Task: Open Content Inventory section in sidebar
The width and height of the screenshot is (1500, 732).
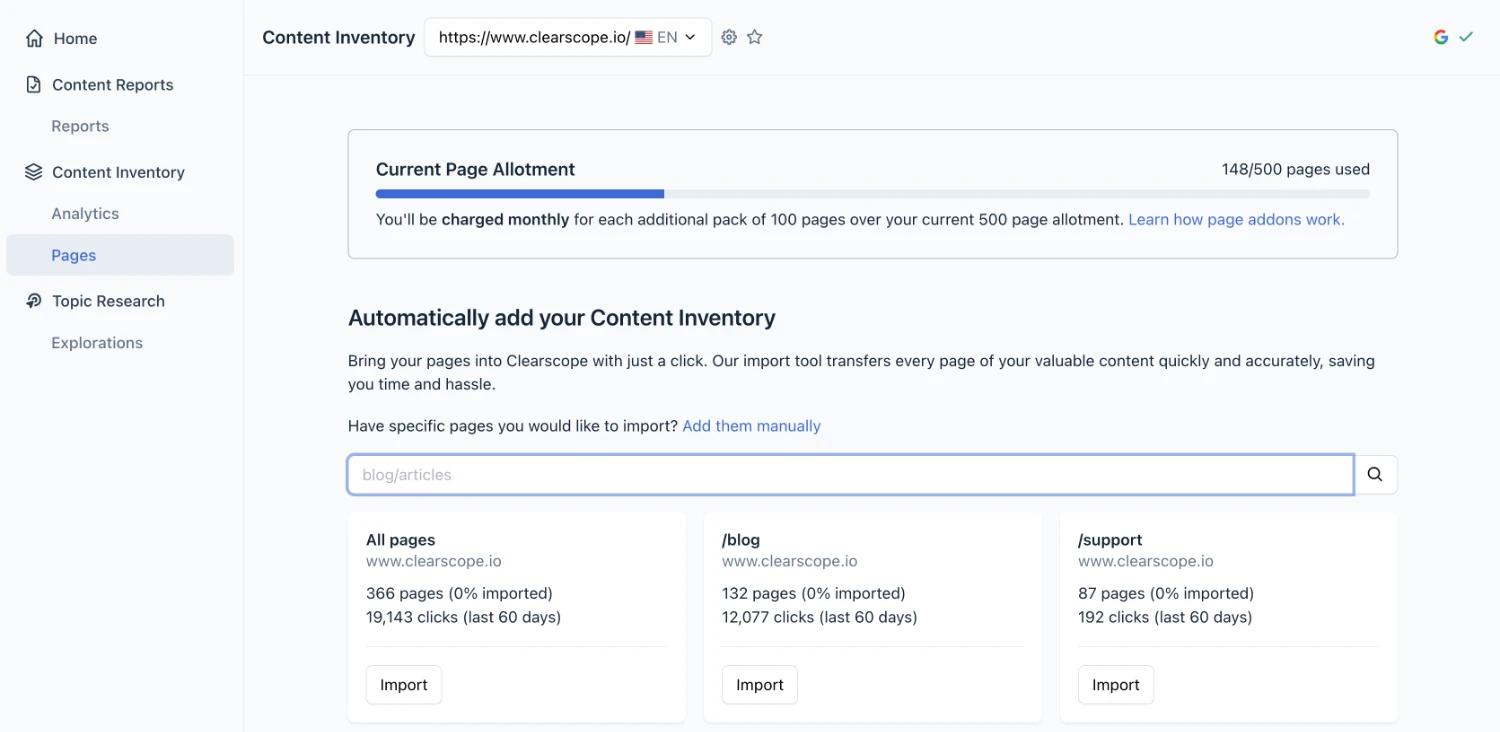Action: [118, 172]
